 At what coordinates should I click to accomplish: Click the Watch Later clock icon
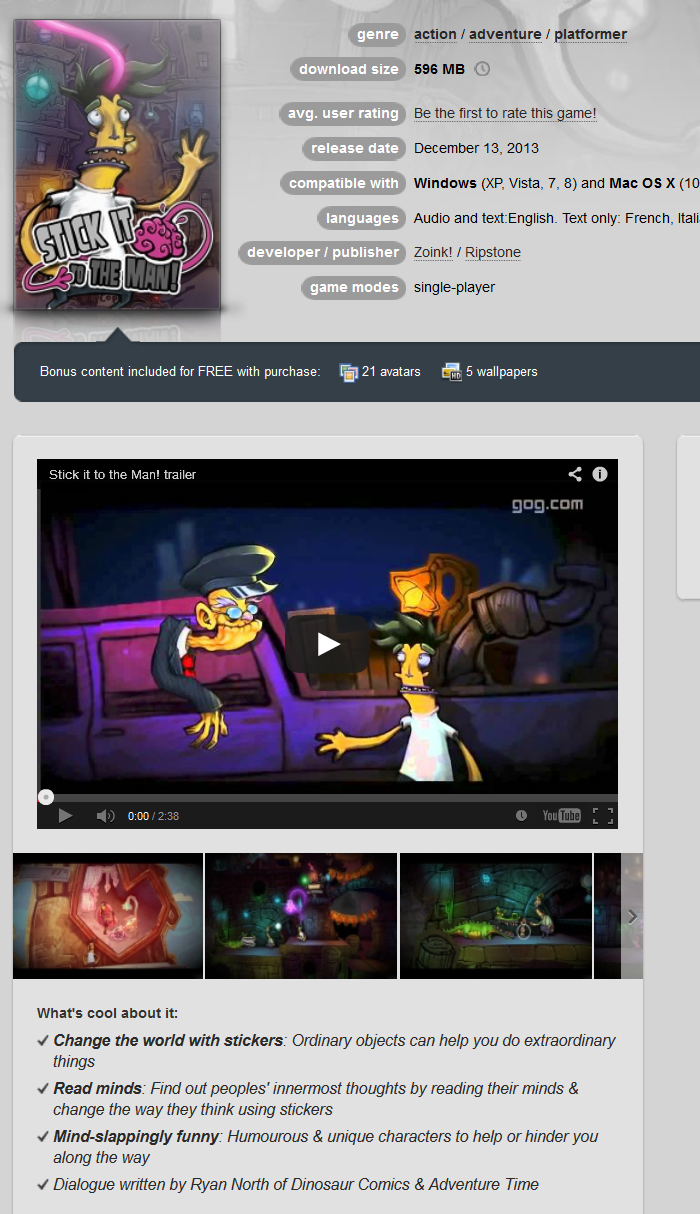pos(521,816)
